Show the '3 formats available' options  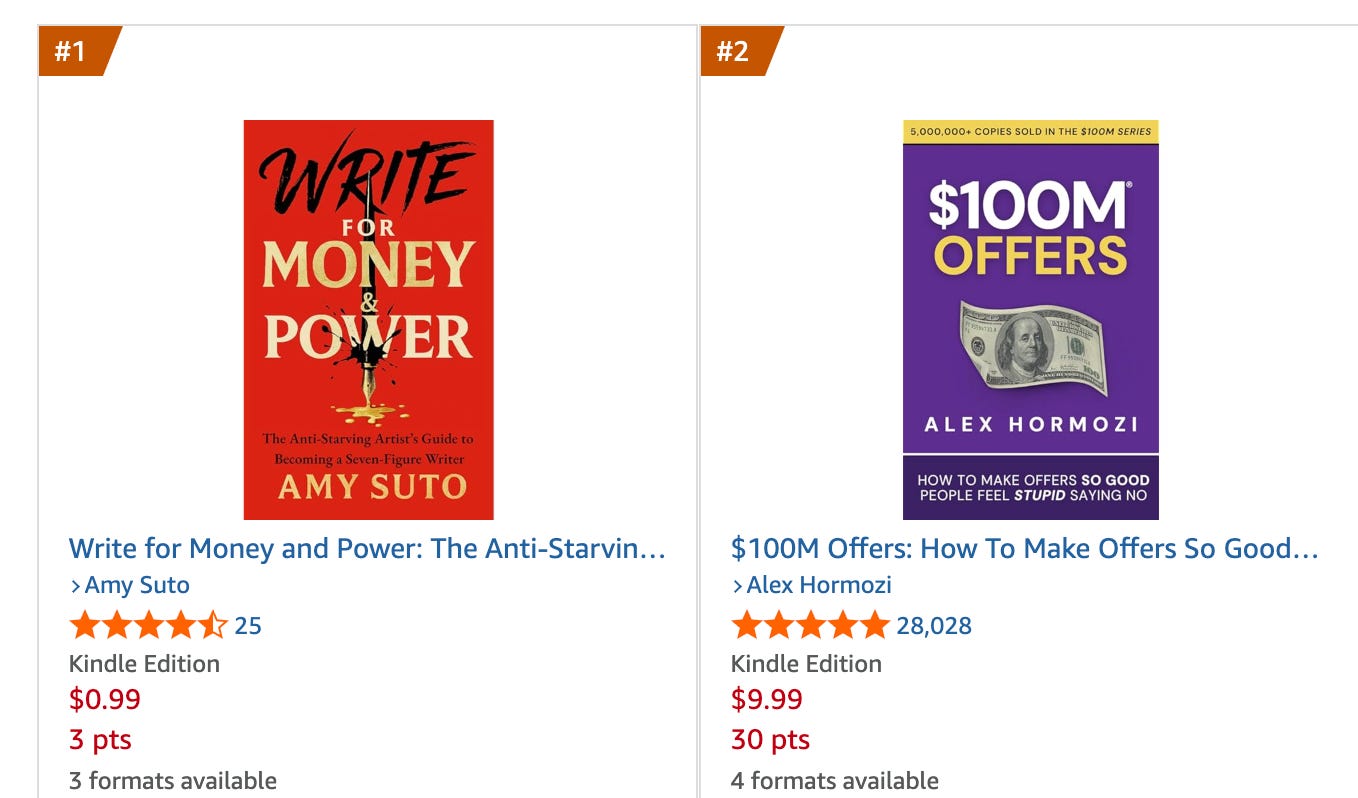click(173, 780)
